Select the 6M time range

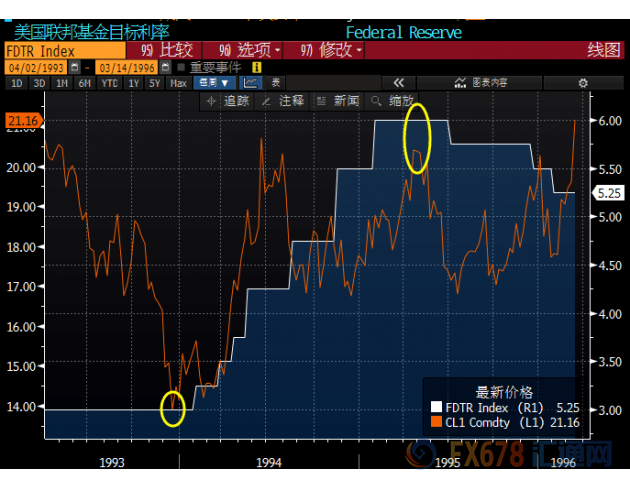pyautogui.click(x=85, y=83)
